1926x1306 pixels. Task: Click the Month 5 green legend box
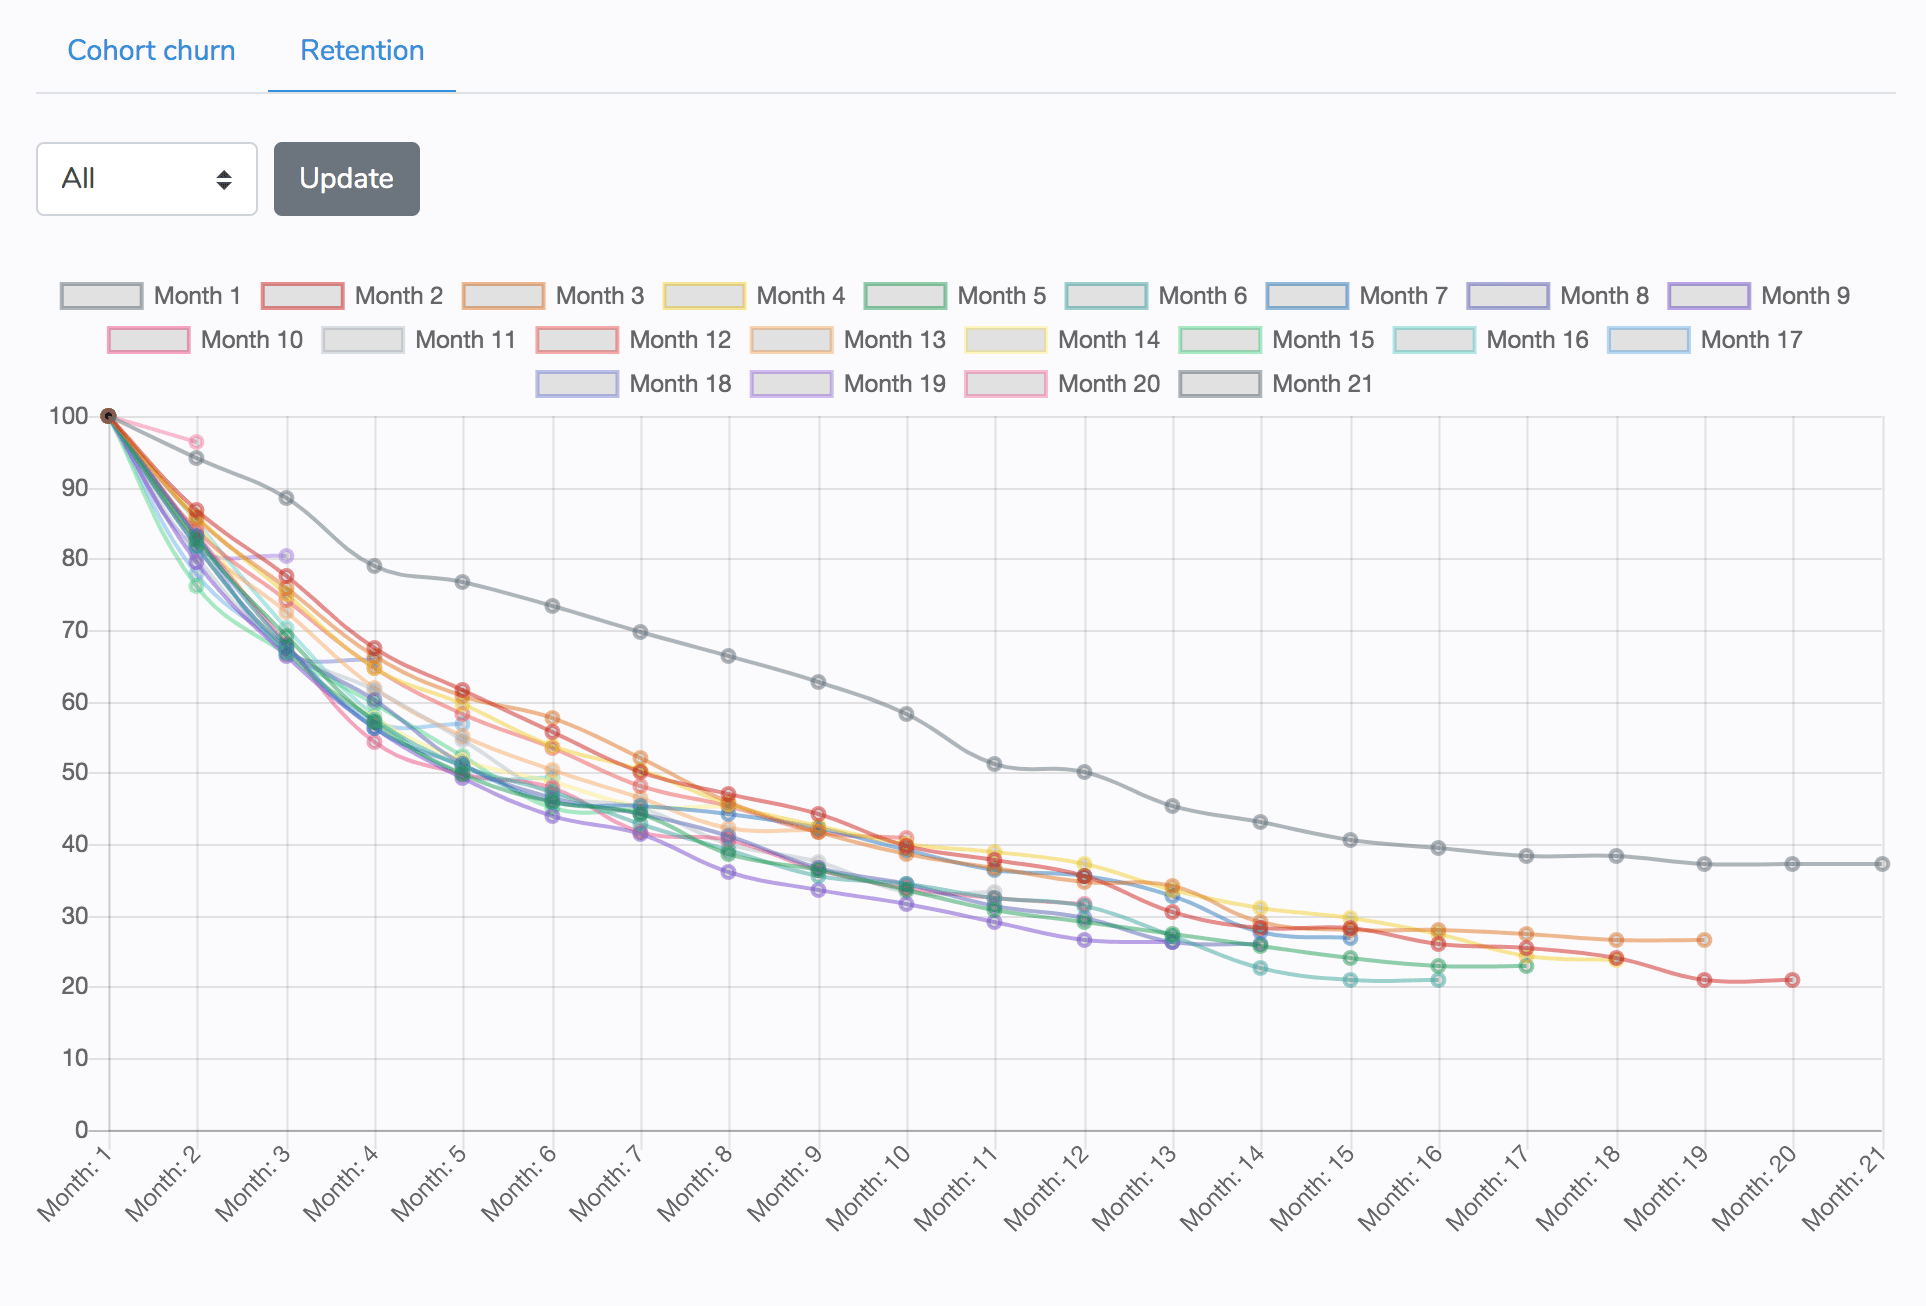pos(905,296)
